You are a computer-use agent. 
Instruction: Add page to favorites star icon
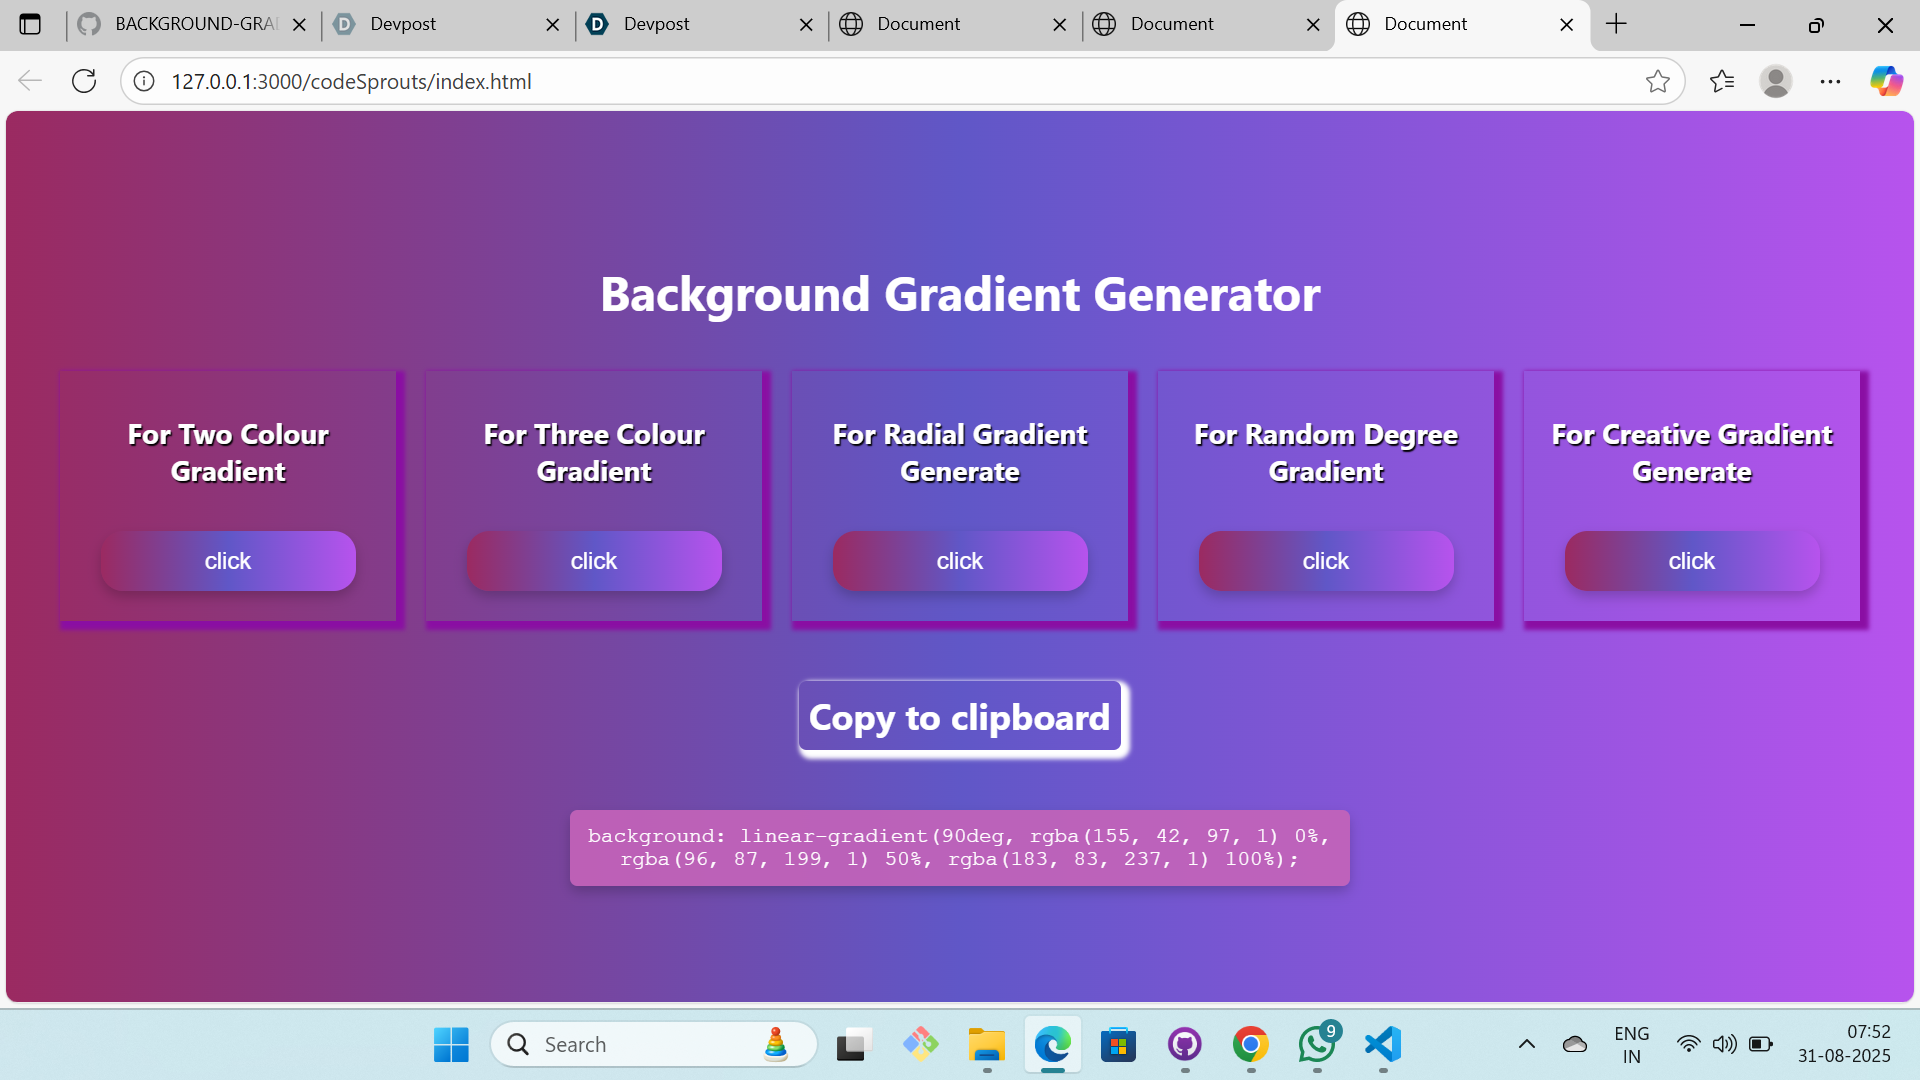click(x=1657, y=81)
